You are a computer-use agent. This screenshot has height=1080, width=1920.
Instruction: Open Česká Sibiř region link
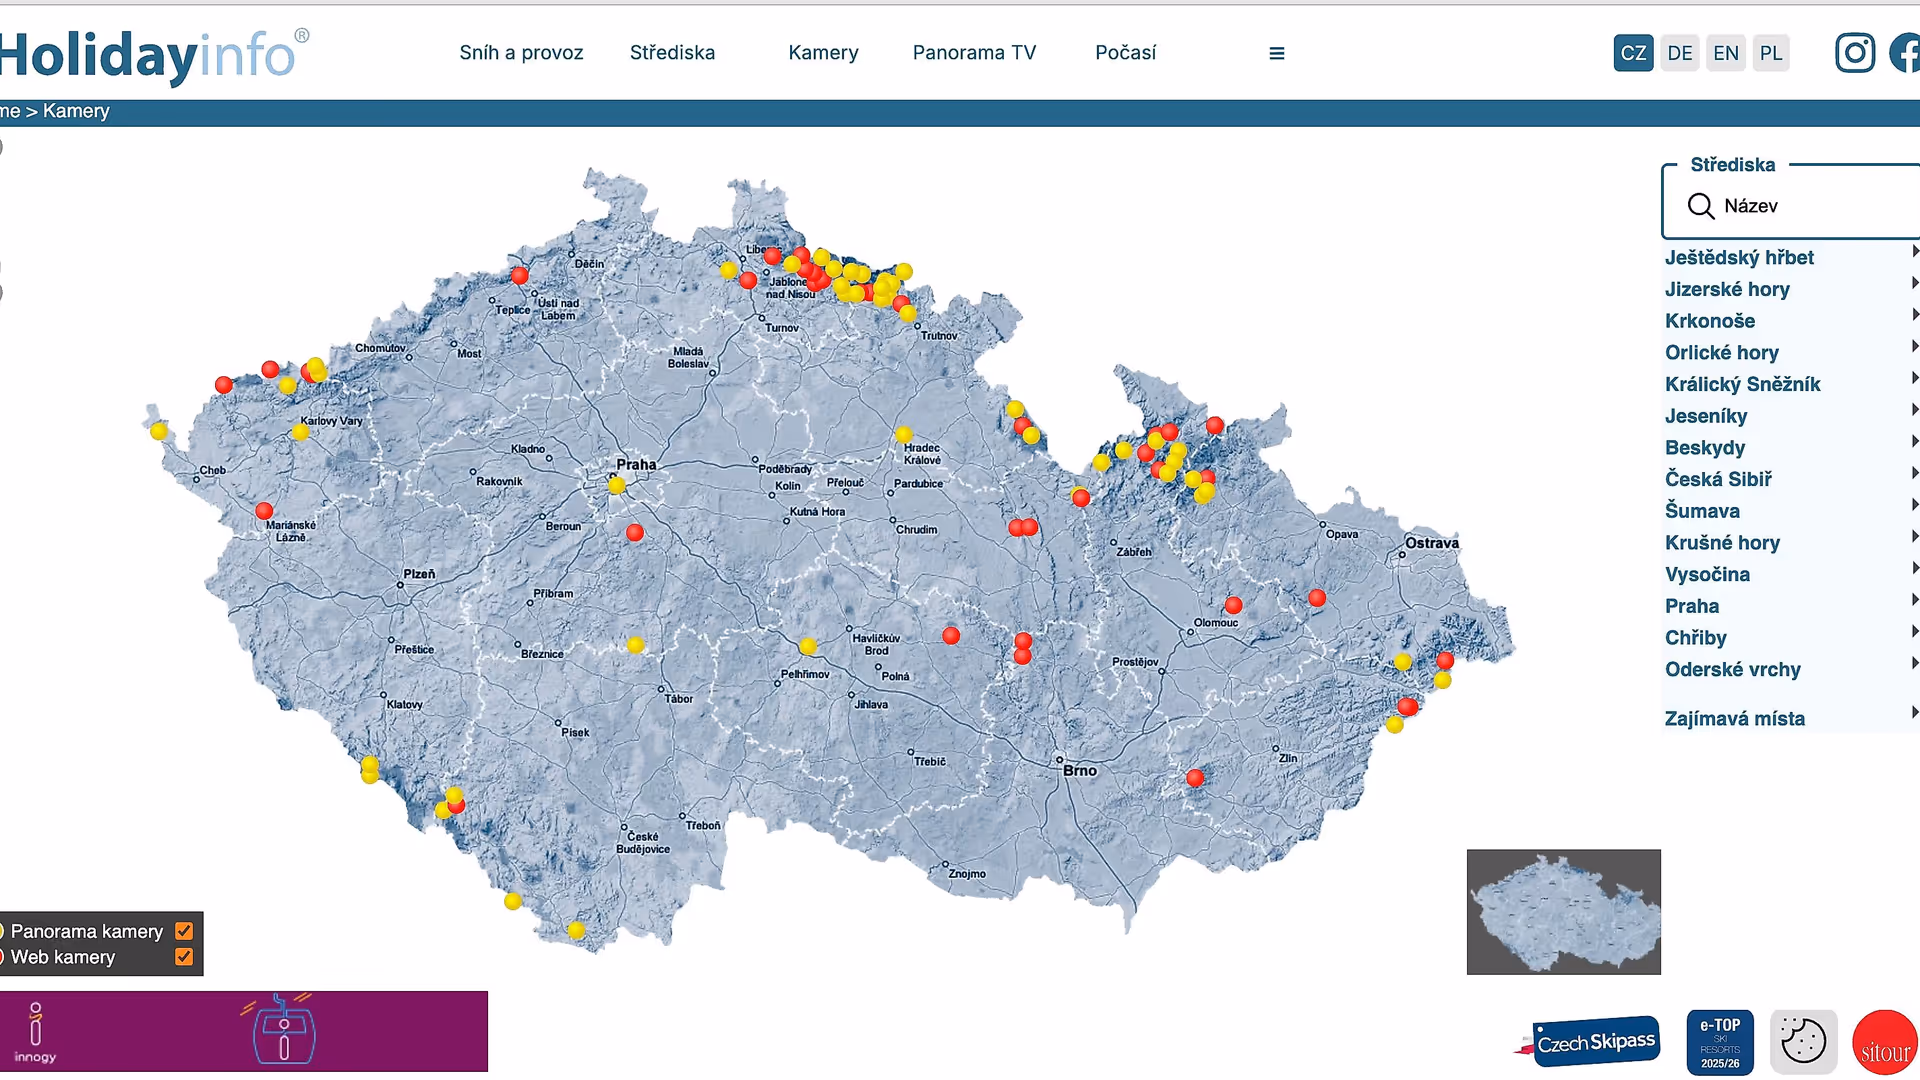(1718, 479)
